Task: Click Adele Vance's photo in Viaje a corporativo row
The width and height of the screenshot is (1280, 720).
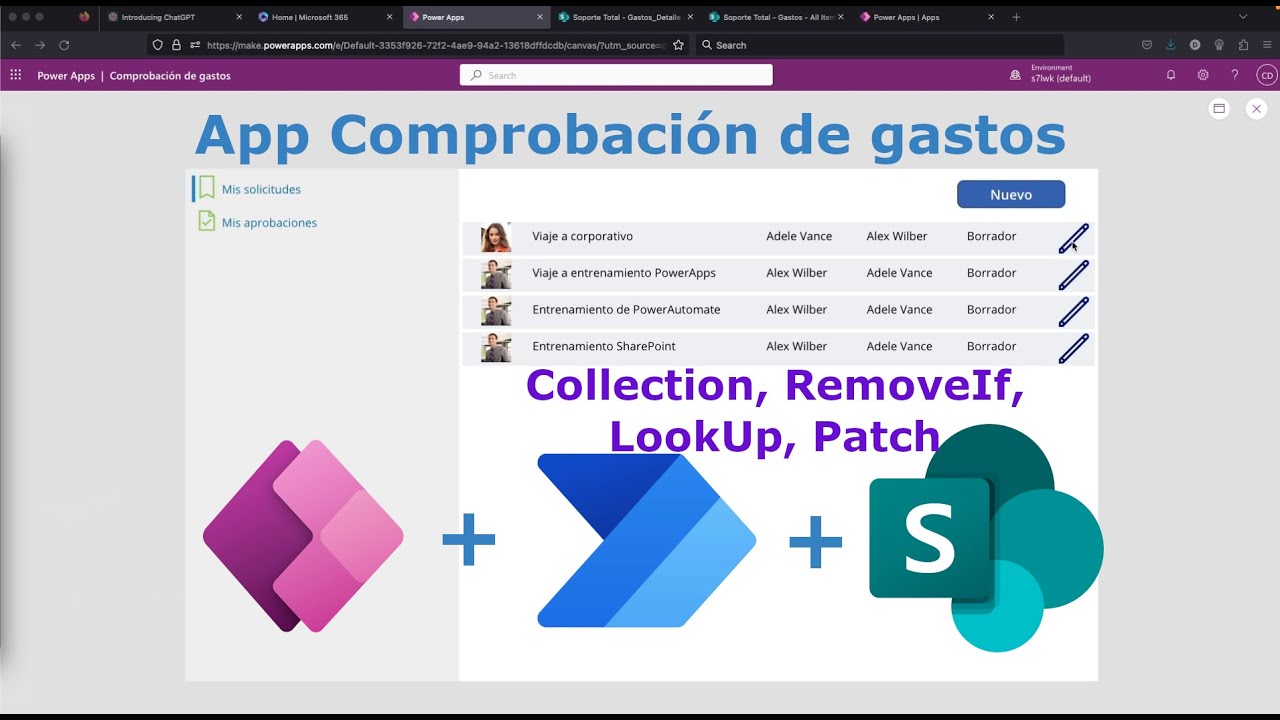Action: pyautogui.click(x=496, y=237)
